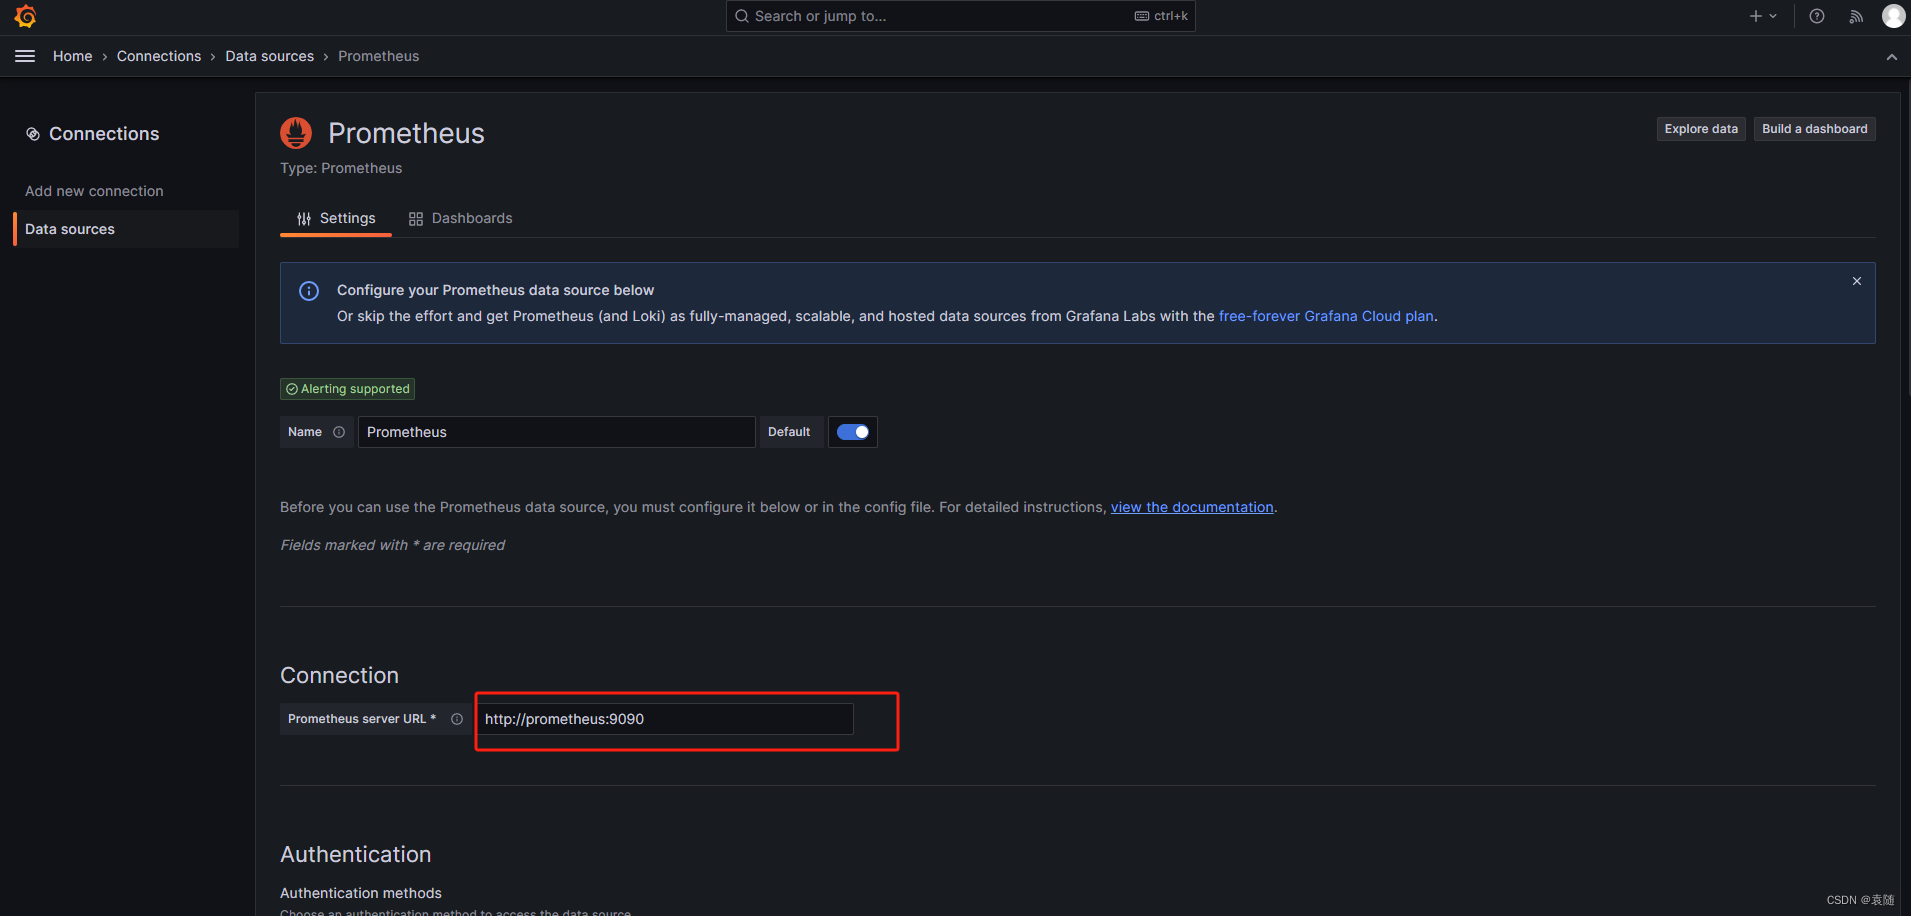Go to Home breadcrumb
This screenshot has width=1911, height=916.
click(72, 56)
